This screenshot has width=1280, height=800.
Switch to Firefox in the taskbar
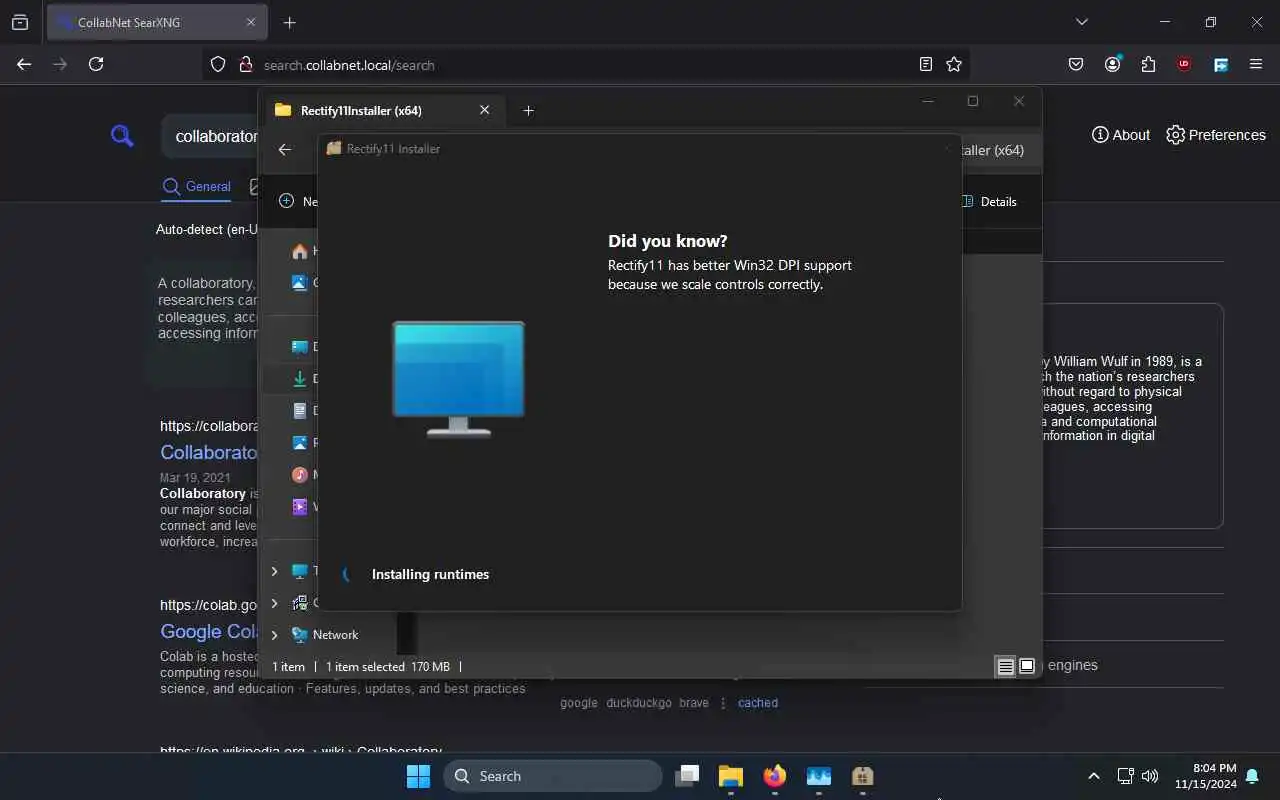(x=775, y=776)
